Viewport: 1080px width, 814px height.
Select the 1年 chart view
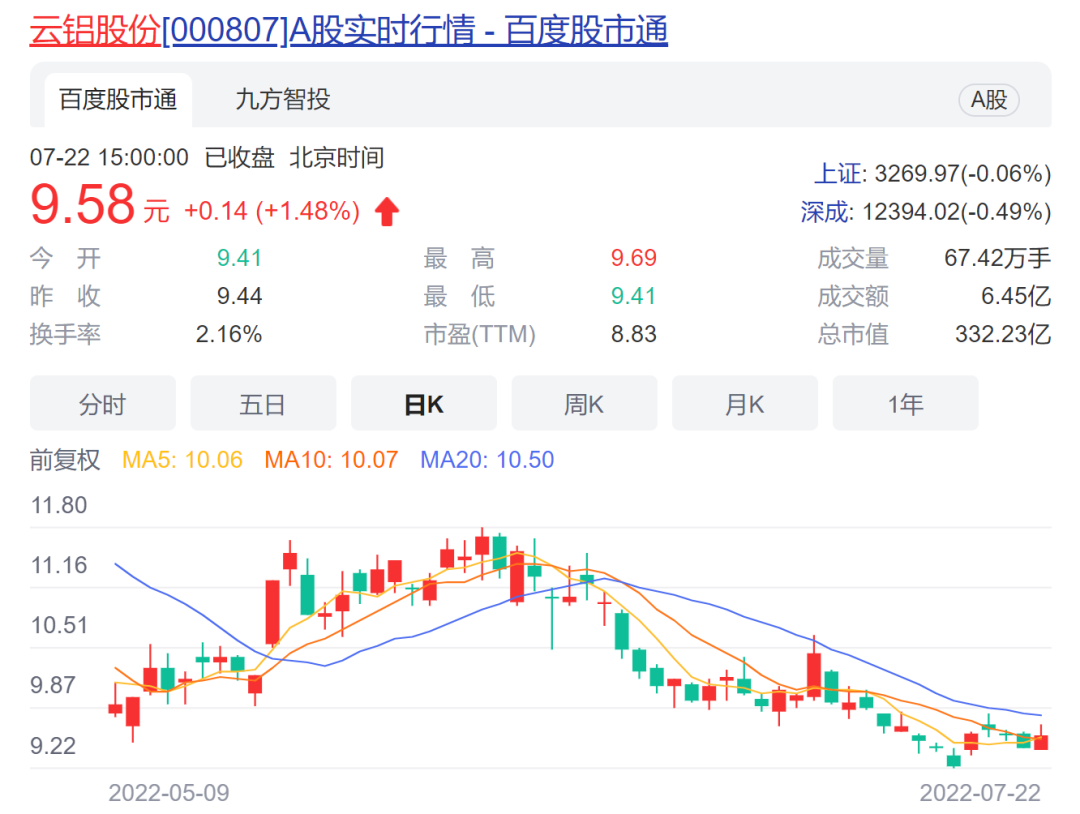[x=905, y=404]
